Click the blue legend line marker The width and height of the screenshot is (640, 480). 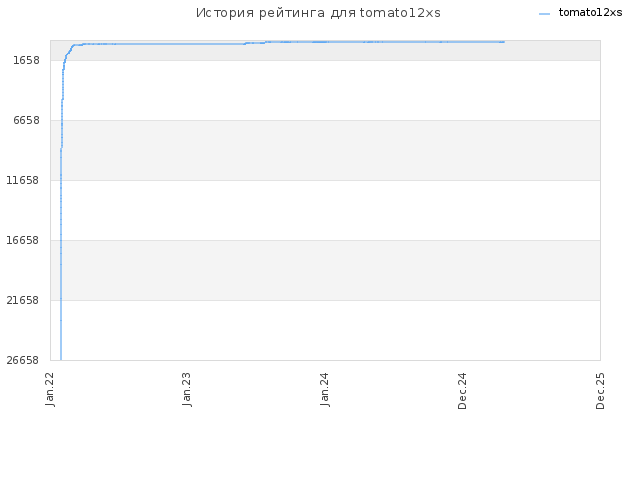tap(544, 14)
